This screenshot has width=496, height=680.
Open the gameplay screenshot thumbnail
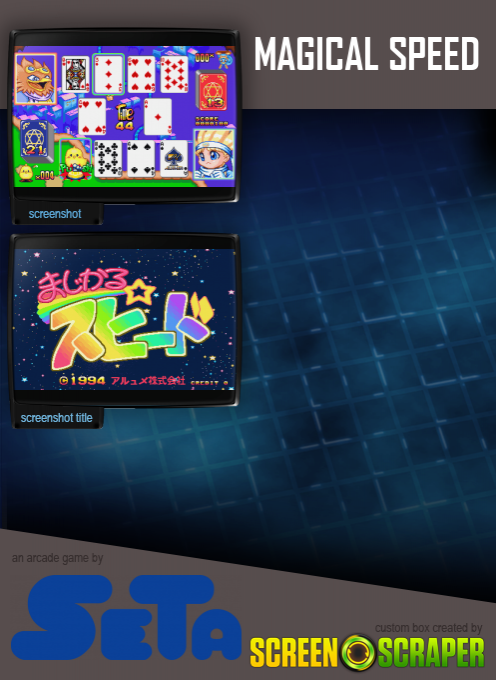tap(125, 116)
